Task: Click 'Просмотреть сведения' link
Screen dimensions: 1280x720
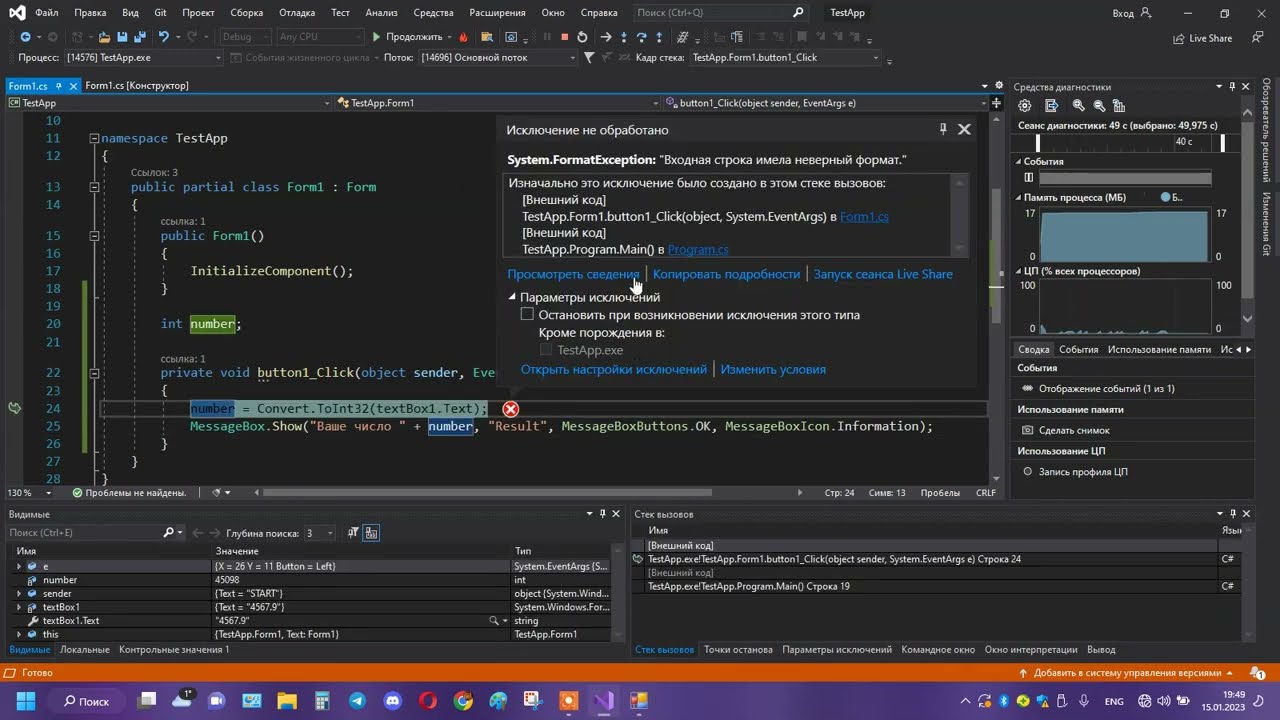Action: point(573,274)
